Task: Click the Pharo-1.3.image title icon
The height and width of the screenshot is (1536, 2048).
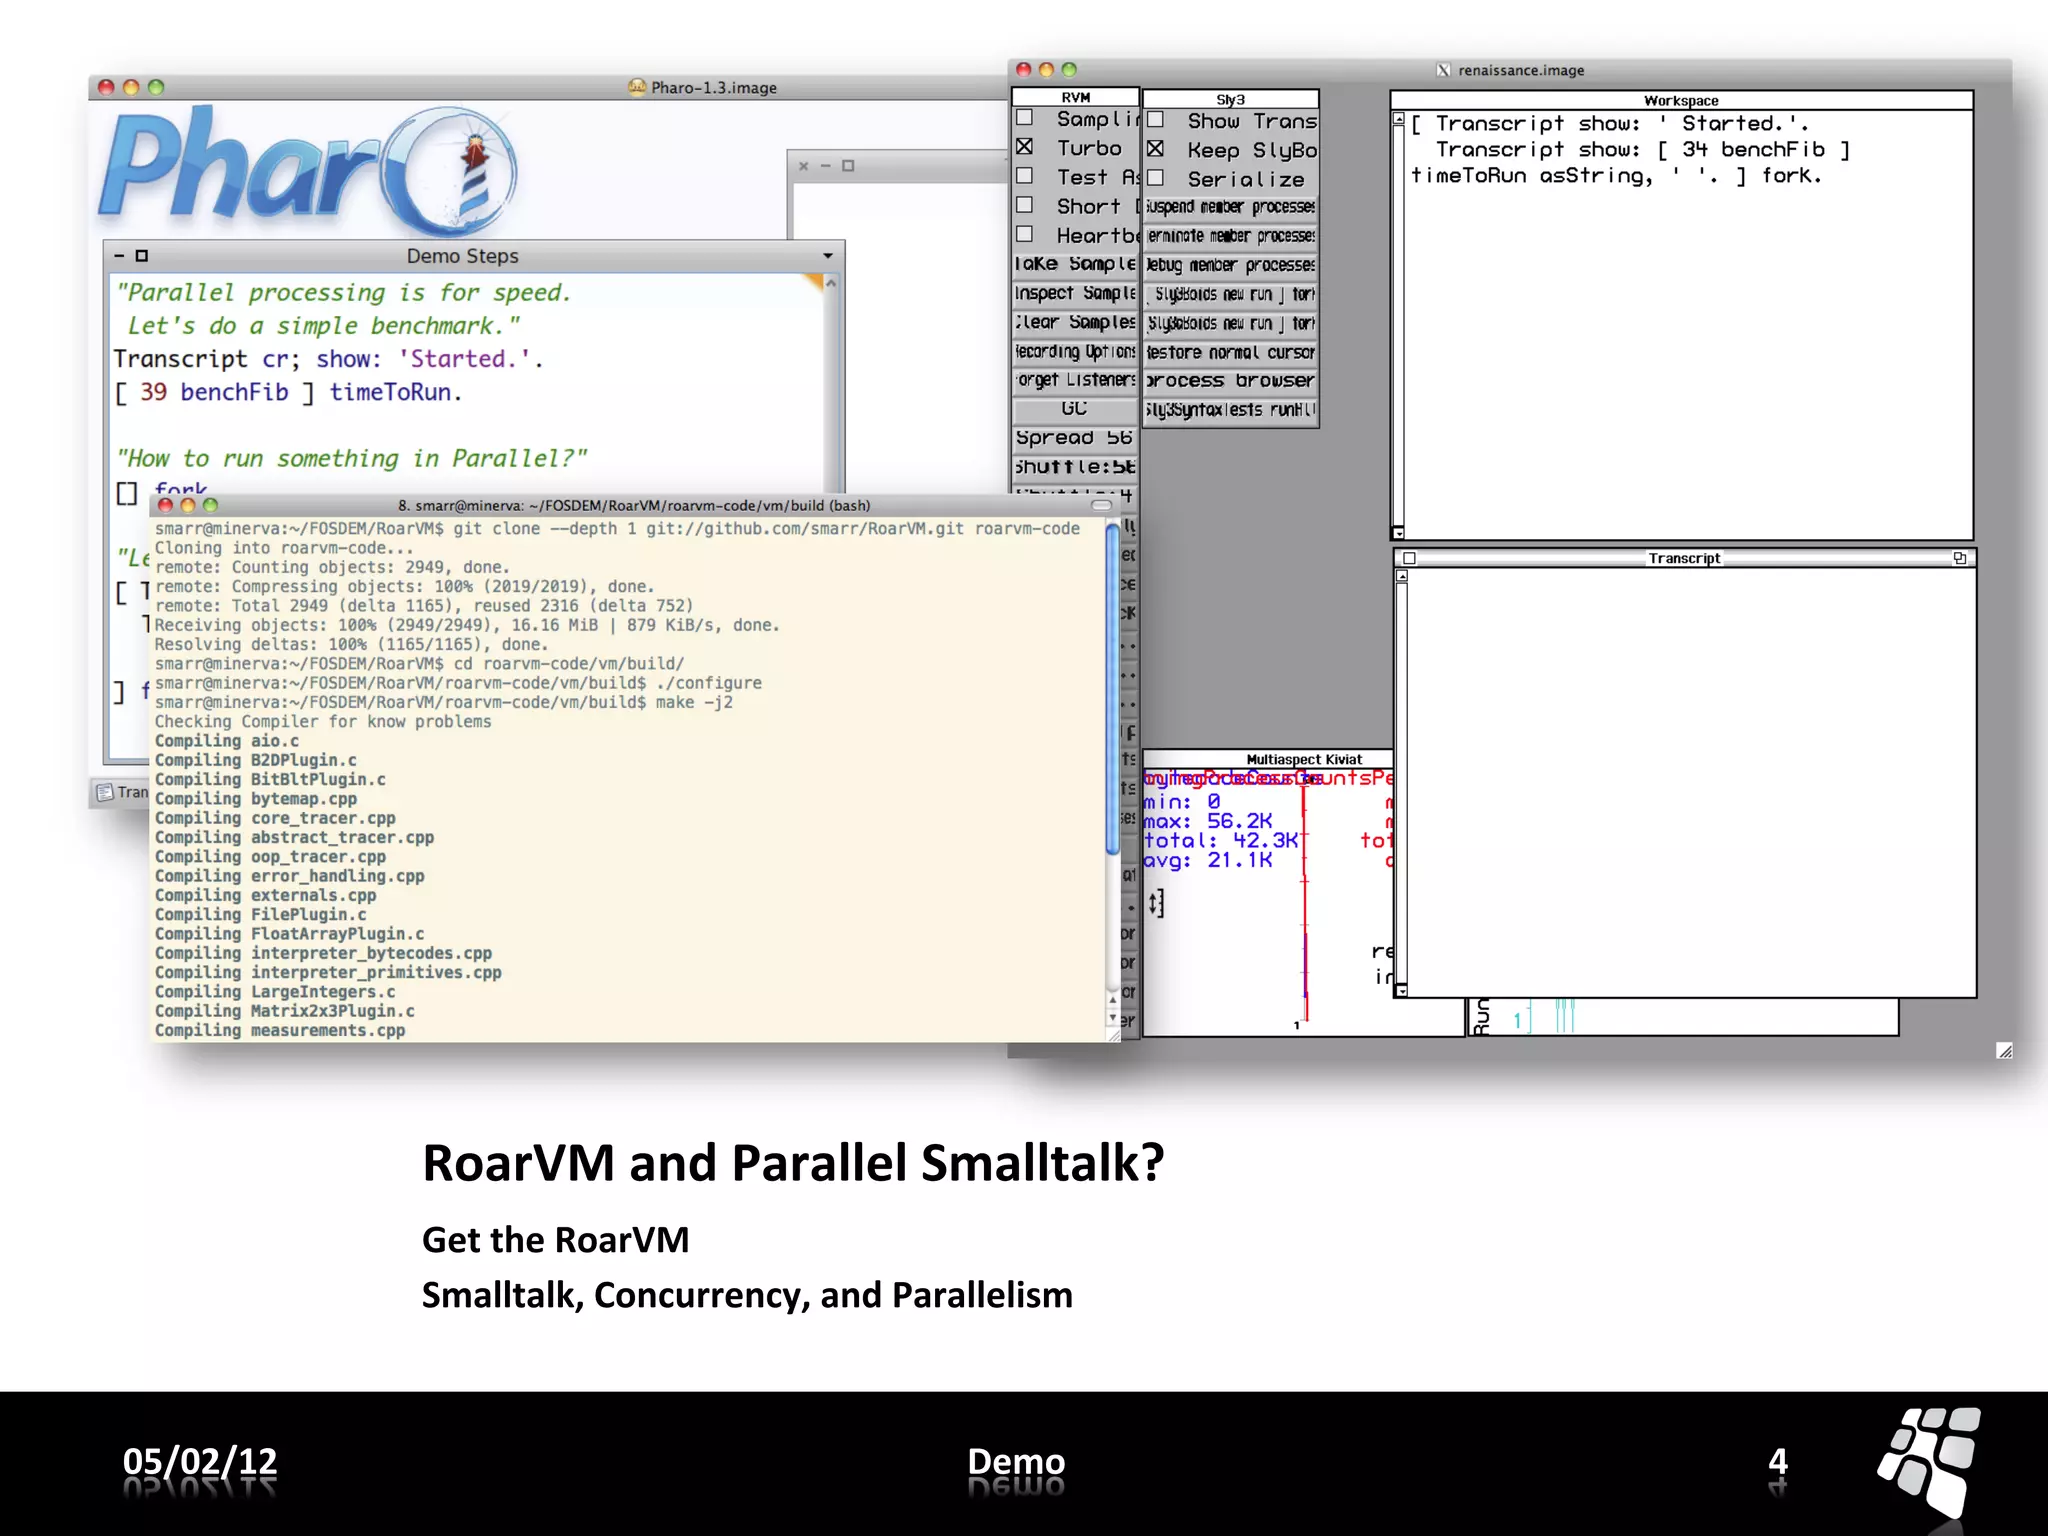Action: tap(637, 87)
